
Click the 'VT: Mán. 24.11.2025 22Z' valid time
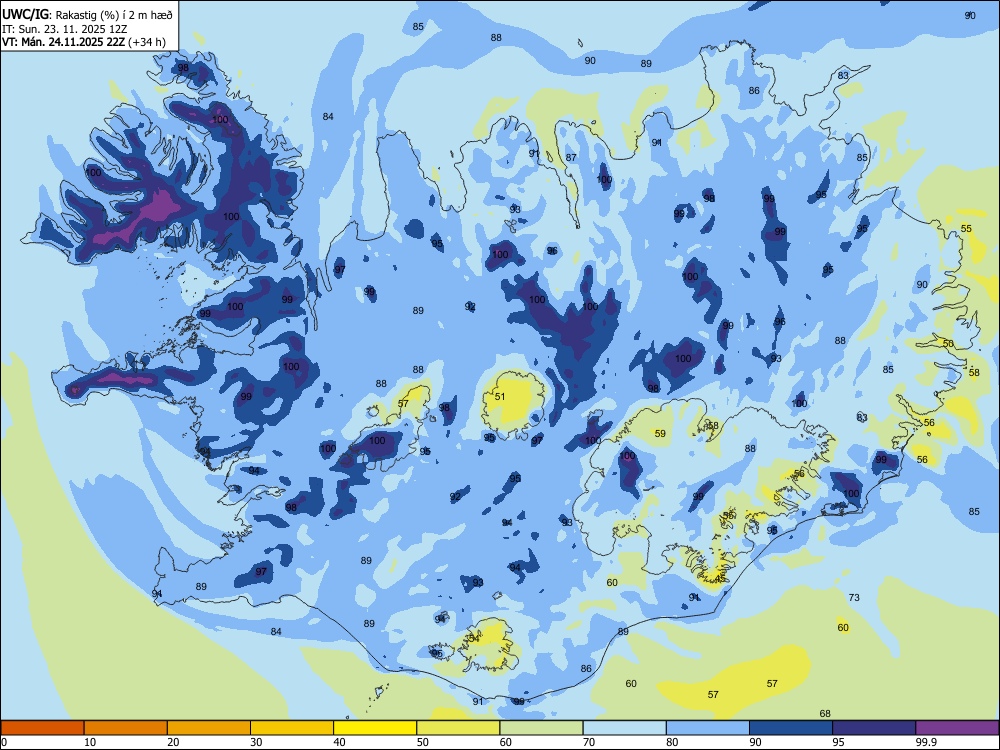pyautogui.click(x=63, y=42)
